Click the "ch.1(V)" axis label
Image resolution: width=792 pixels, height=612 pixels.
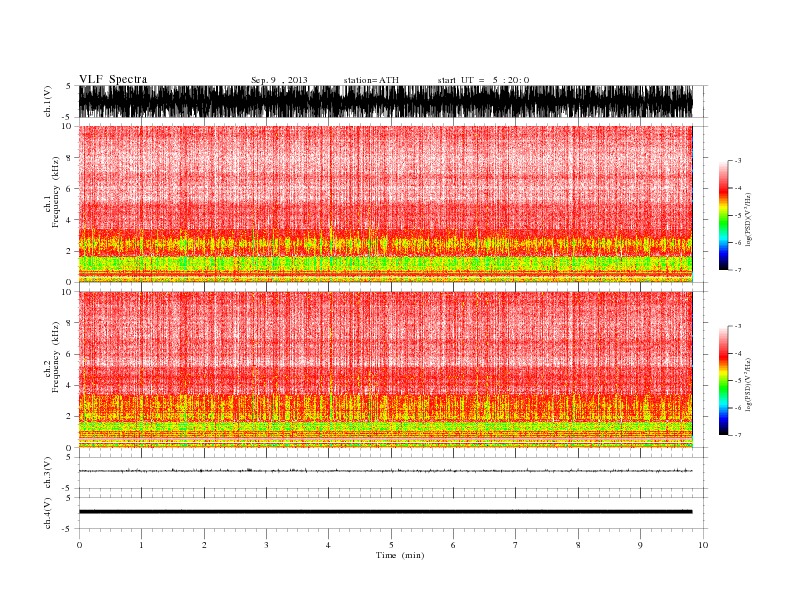point(48,101)
